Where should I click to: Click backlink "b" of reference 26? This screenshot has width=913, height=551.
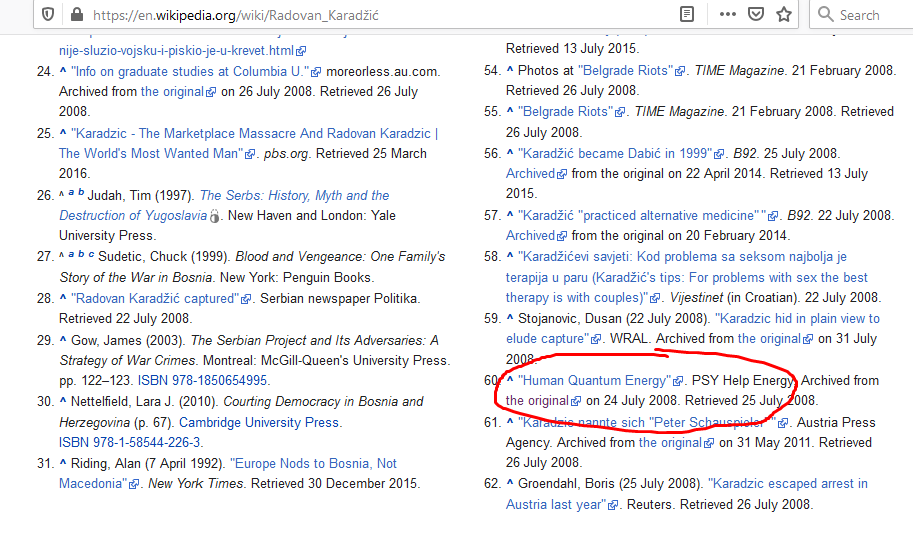(x=81, y=192)
